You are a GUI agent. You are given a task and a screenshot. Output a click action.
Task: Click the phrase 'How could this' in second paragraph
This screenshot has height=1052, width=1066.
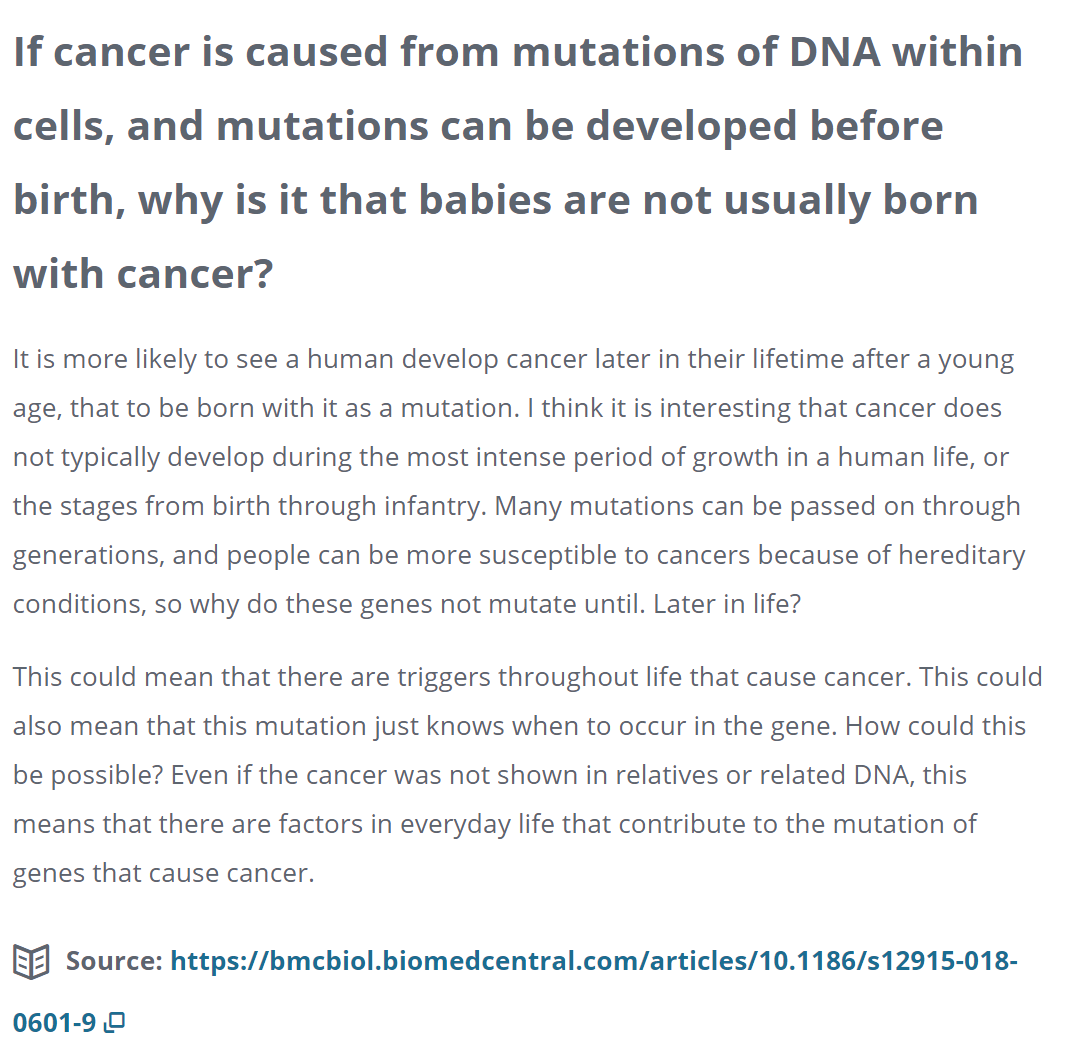935,726
